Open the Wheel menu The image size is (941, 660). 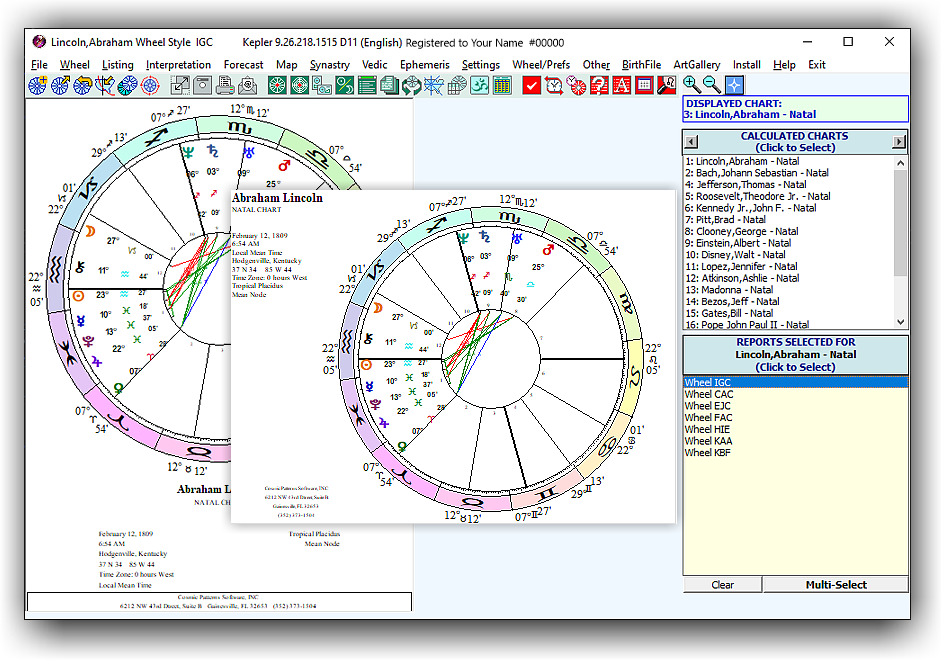(x=74, y=65)
